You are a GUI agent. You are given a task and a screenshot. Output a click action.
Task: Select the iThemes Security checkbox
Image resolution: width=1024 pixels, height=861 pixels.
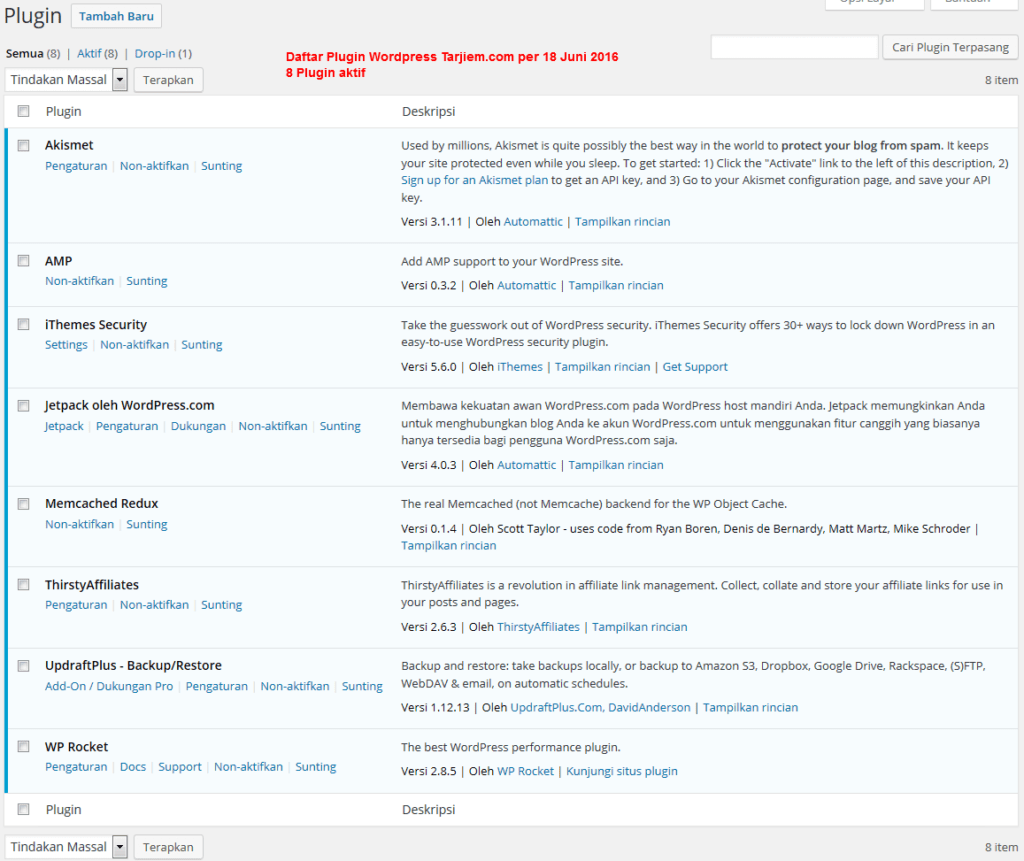[x=24, y=325]
